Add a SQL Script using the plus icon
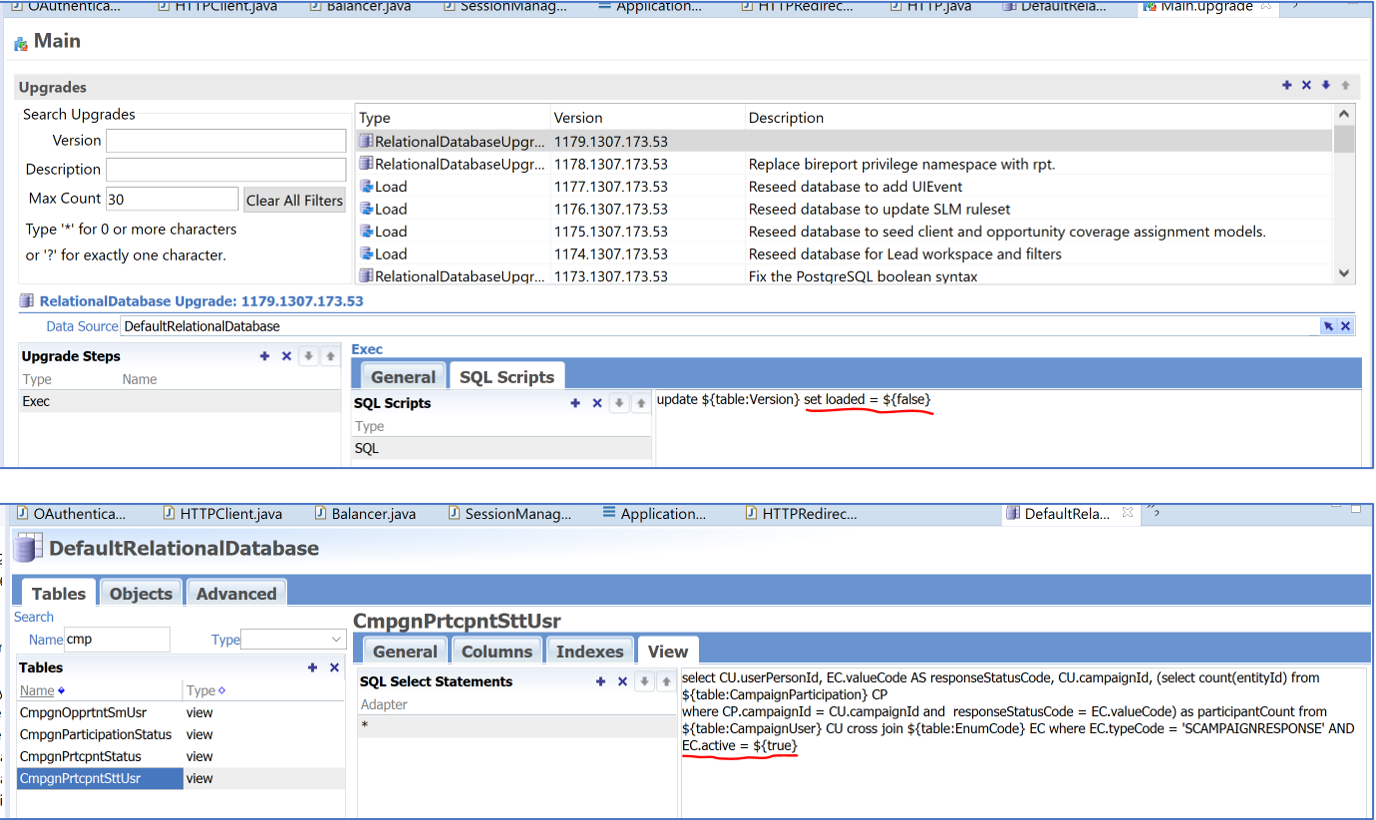Screen dimensions: 1376x820 point(575,402)
